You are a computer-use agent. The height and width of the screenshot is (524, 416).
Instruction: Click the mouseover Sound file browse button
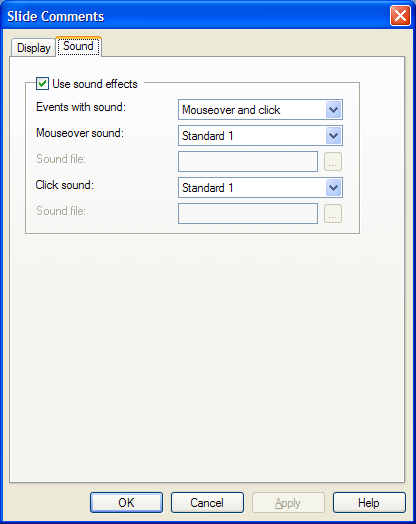[x=333, y=162]
